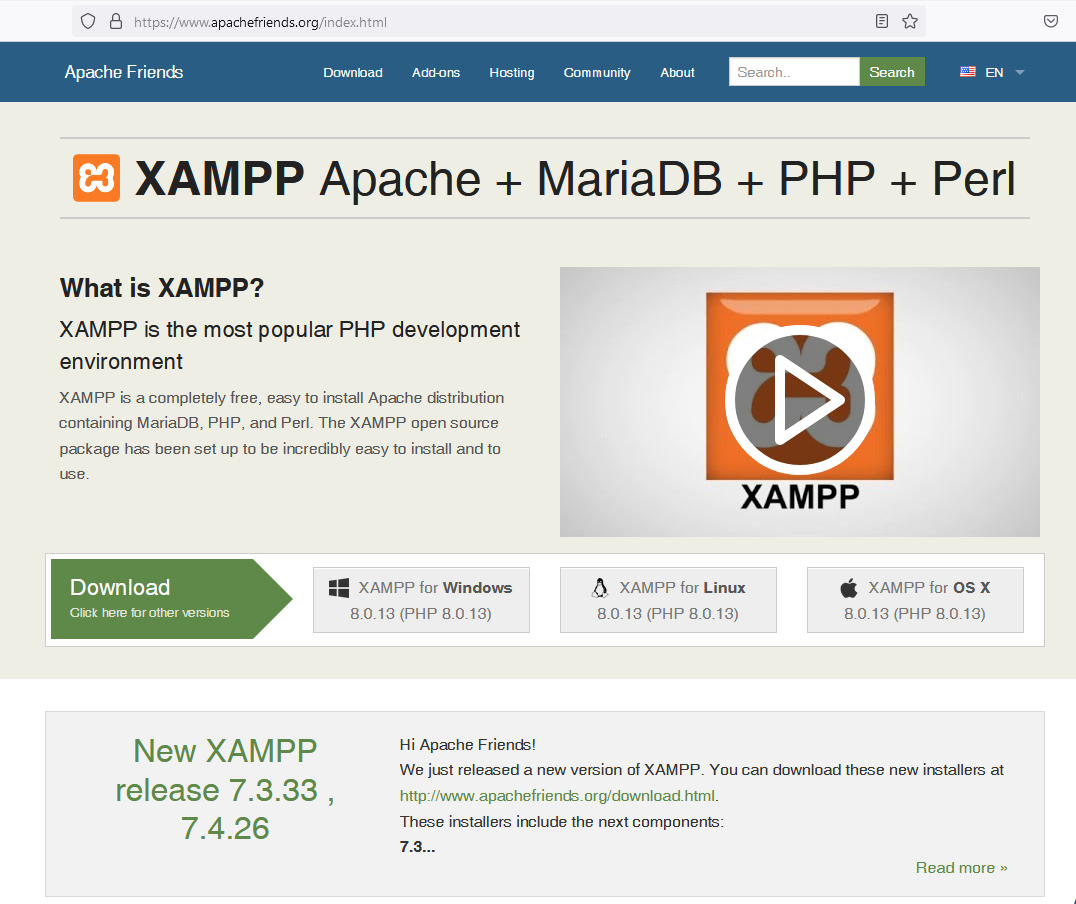Open the Add-ons menu item

click(x=436, y=72)
